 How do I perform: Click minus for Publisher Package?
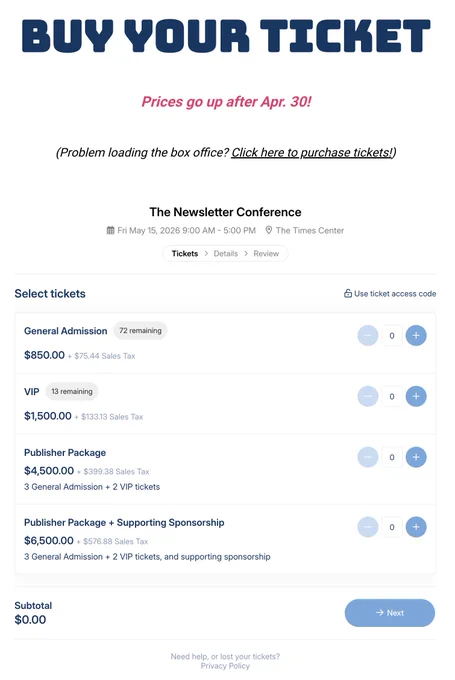pyautogui.click(x=368, y=457)
